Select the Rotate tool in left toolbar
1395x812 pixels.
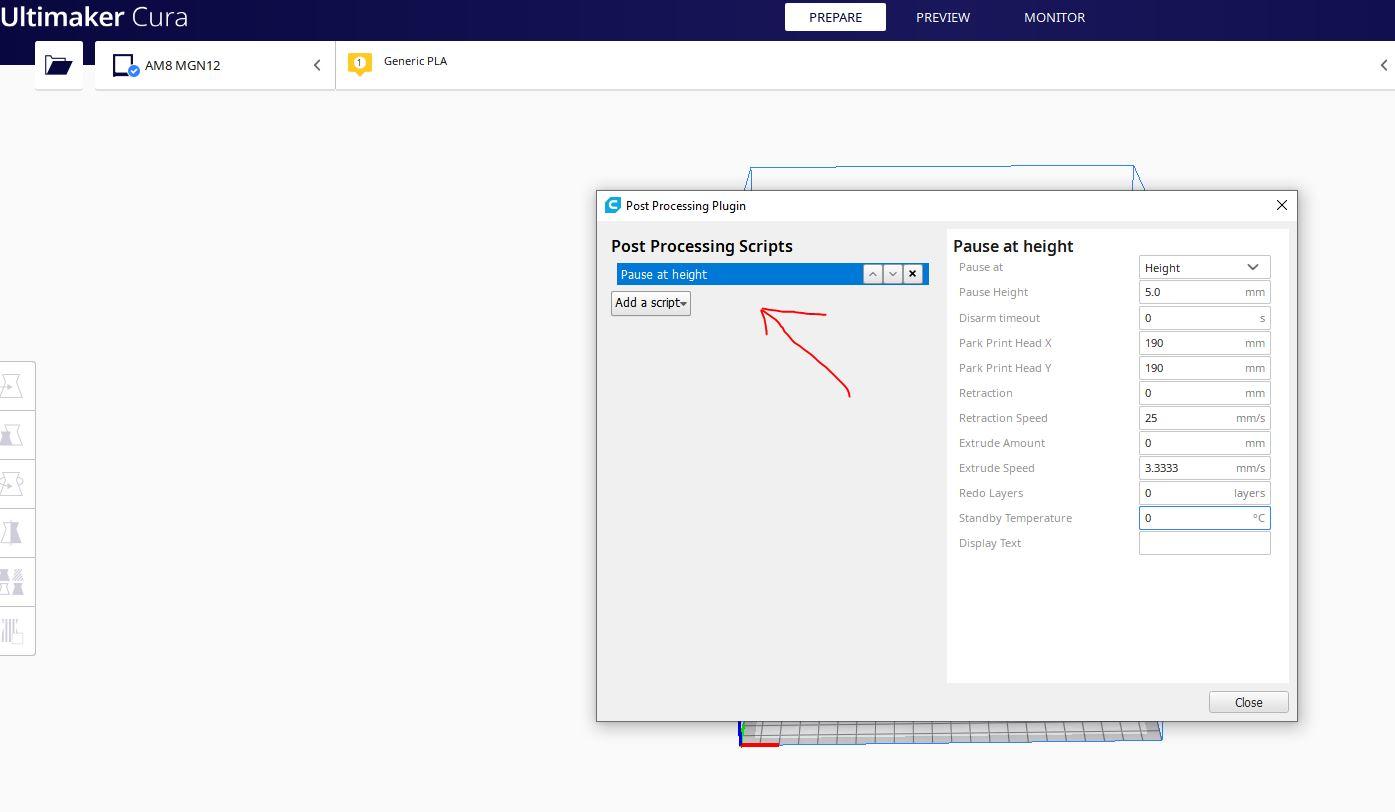pos(12,484)
